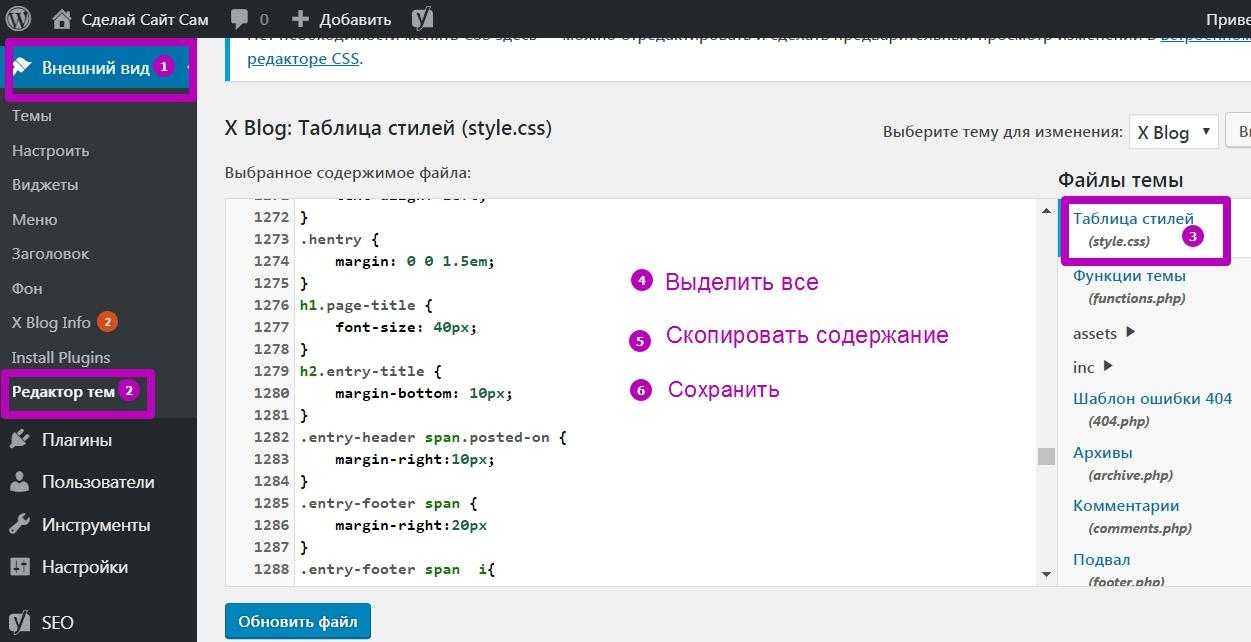
Task: Open Настройки from the sidebar
Action: click(x=84, y=567)
